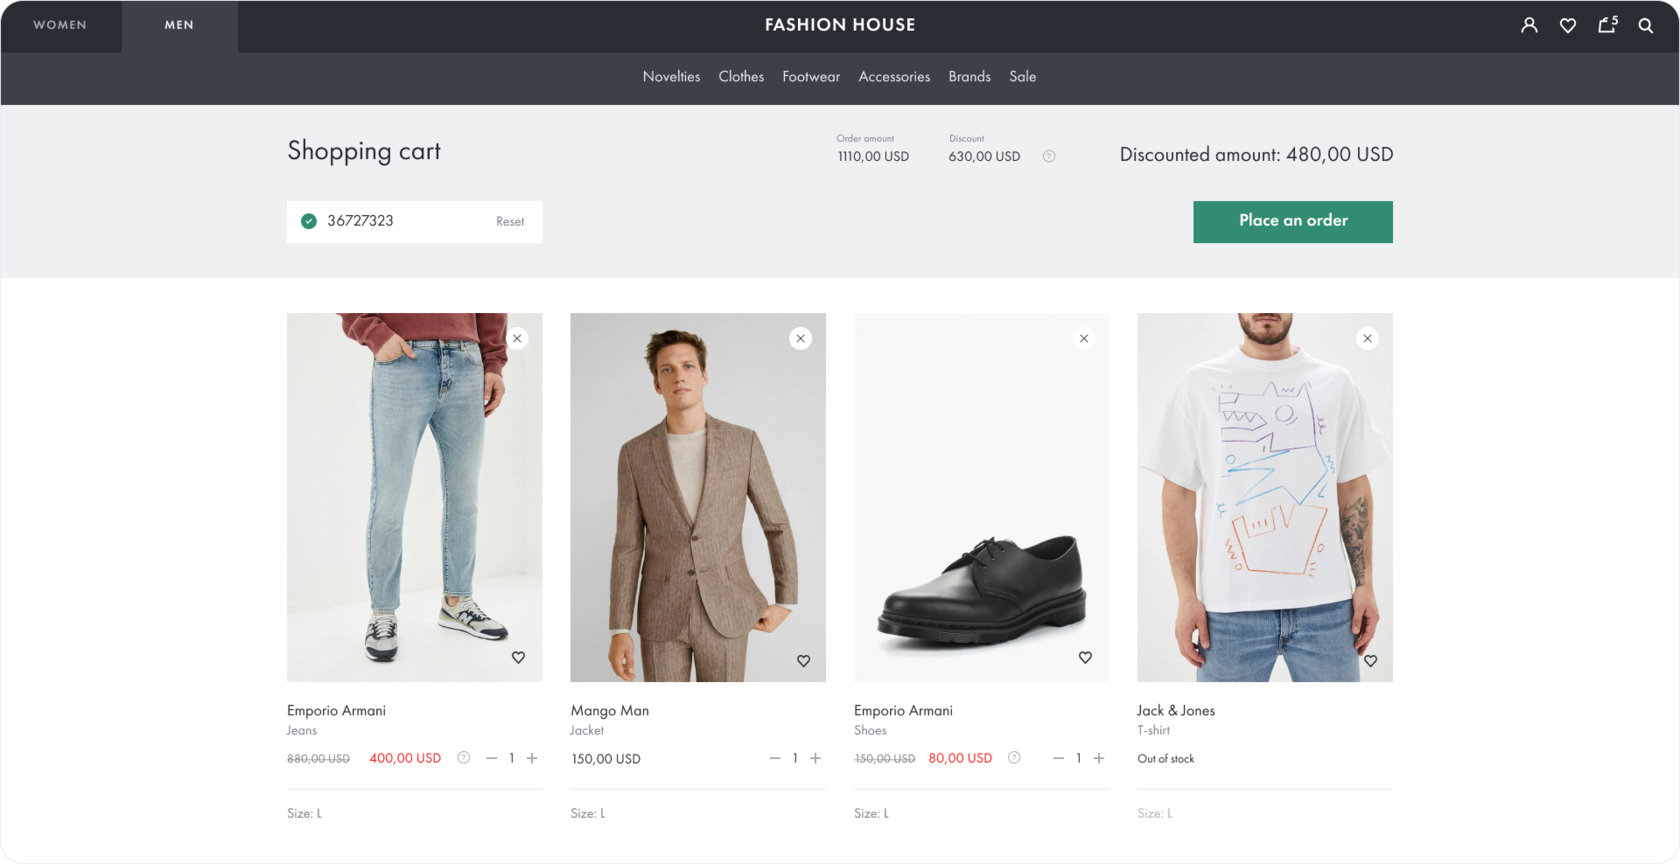Screen dimensions: 1680x864
Task: Click Discounted amount: 480,00 USD
Action: point(1256,155)
